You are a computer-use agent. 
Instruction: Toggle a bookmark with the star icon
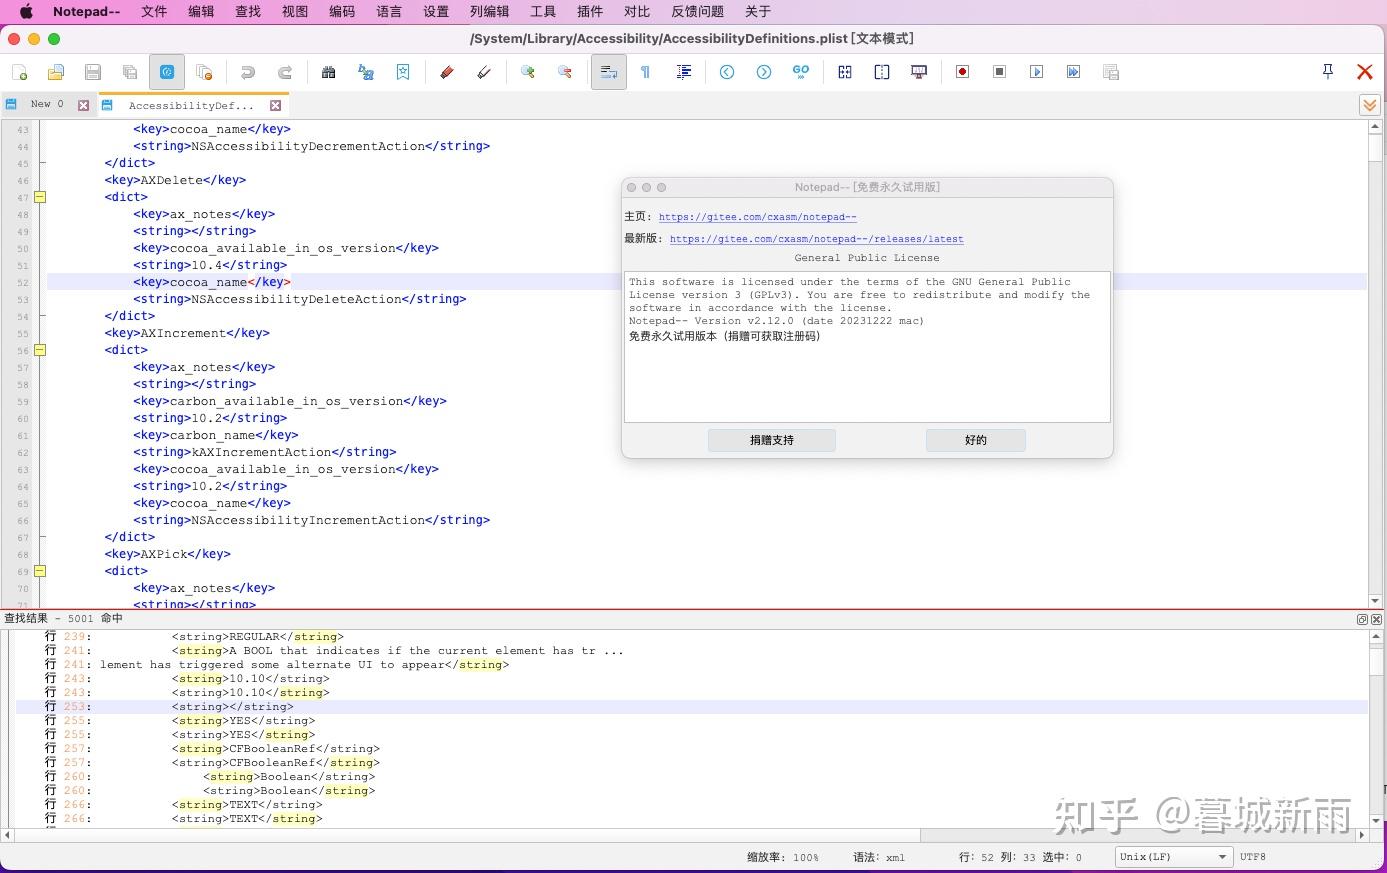(x=402, y=71)
